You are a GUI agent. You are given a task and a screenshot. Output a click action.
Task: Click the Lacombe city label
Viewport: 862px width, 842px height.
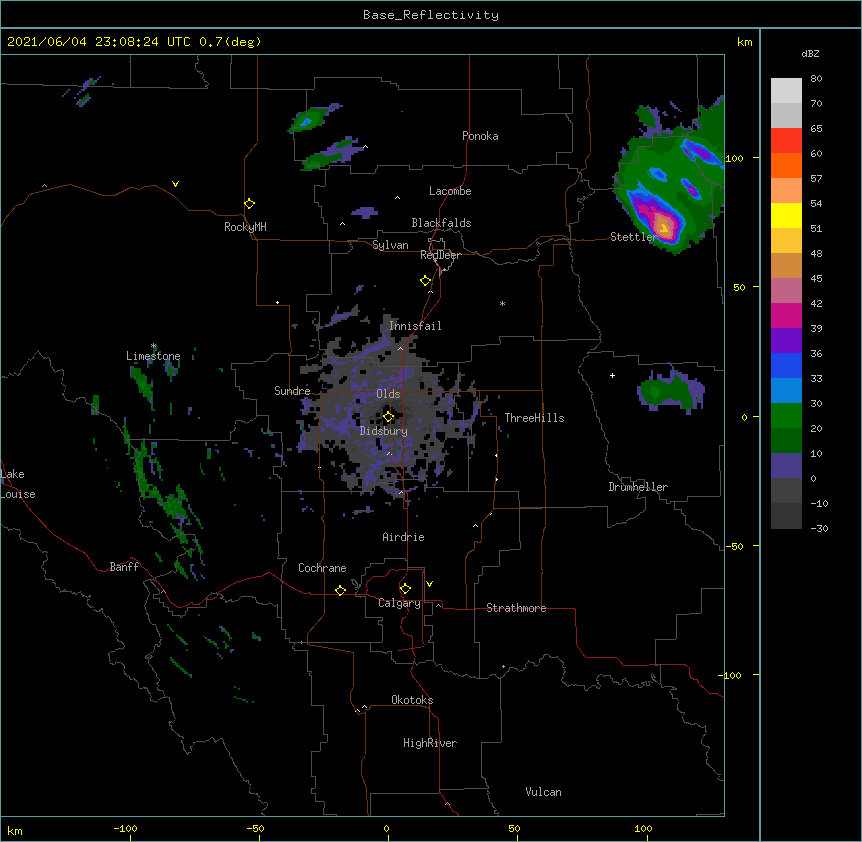pos(450,191)
